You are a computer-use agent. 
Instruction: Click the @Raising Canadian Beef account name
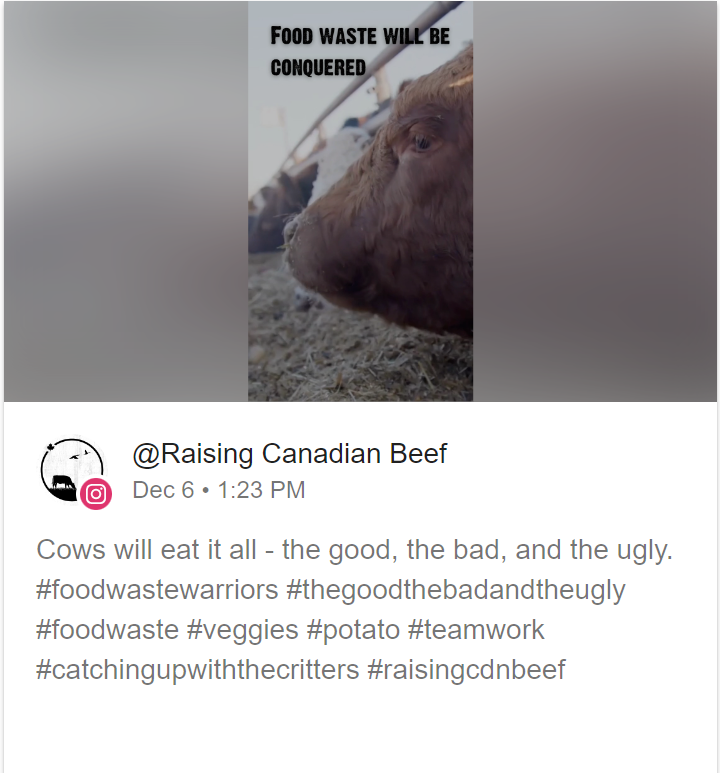click(289, 453)
